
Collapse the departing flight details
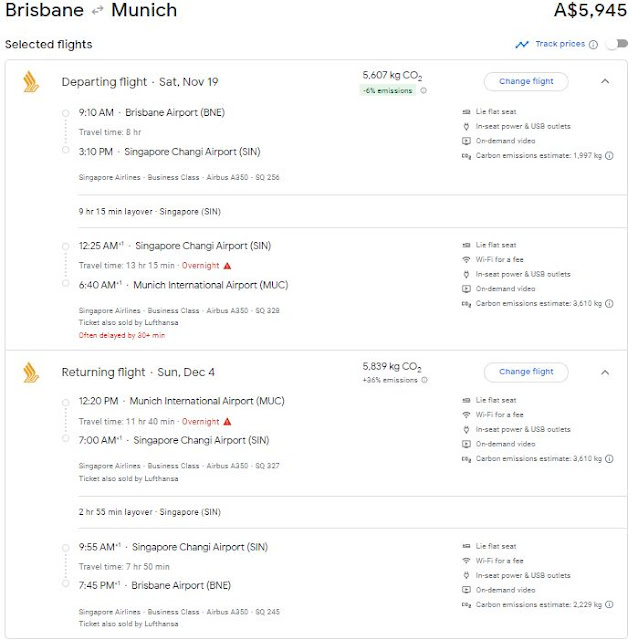tap(605, 81)
